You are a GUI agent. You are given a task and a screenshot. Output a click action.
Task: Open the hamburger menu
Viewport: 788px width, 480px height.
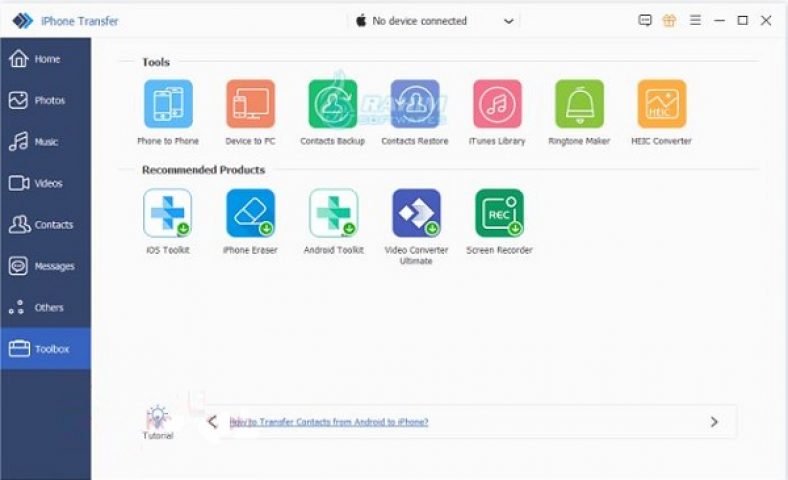click(696, 21)
